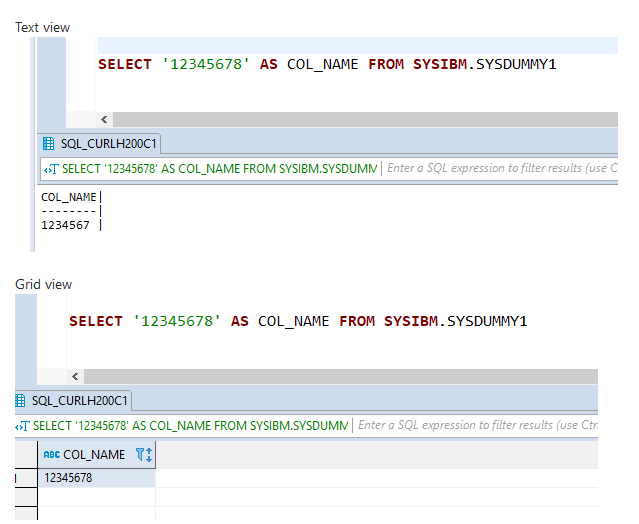Screen dimensions: 639x524
Task: Click SQL script icon in Text view query bar
Action: tap(52, 169)
